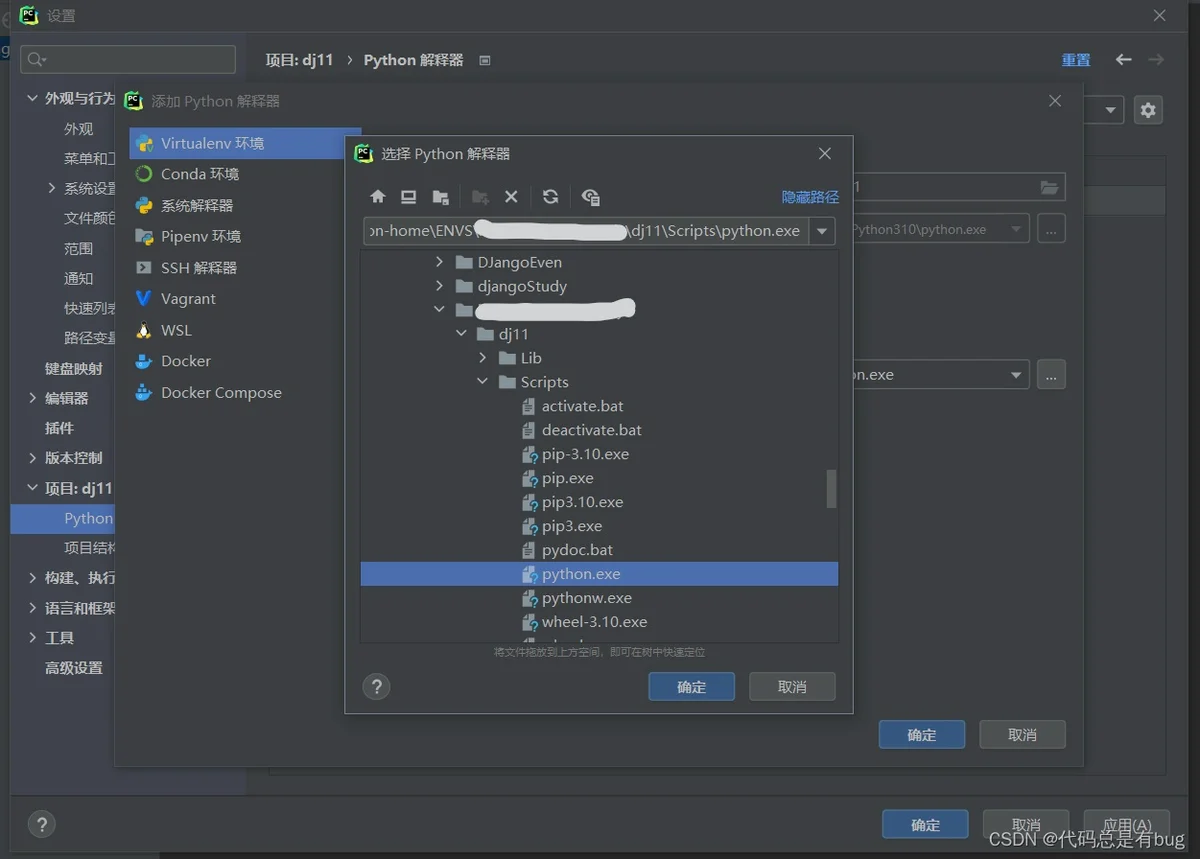Expand the djangoStudy folder
Viewport: 1200px width, 859px height.
tap(439, 286)
